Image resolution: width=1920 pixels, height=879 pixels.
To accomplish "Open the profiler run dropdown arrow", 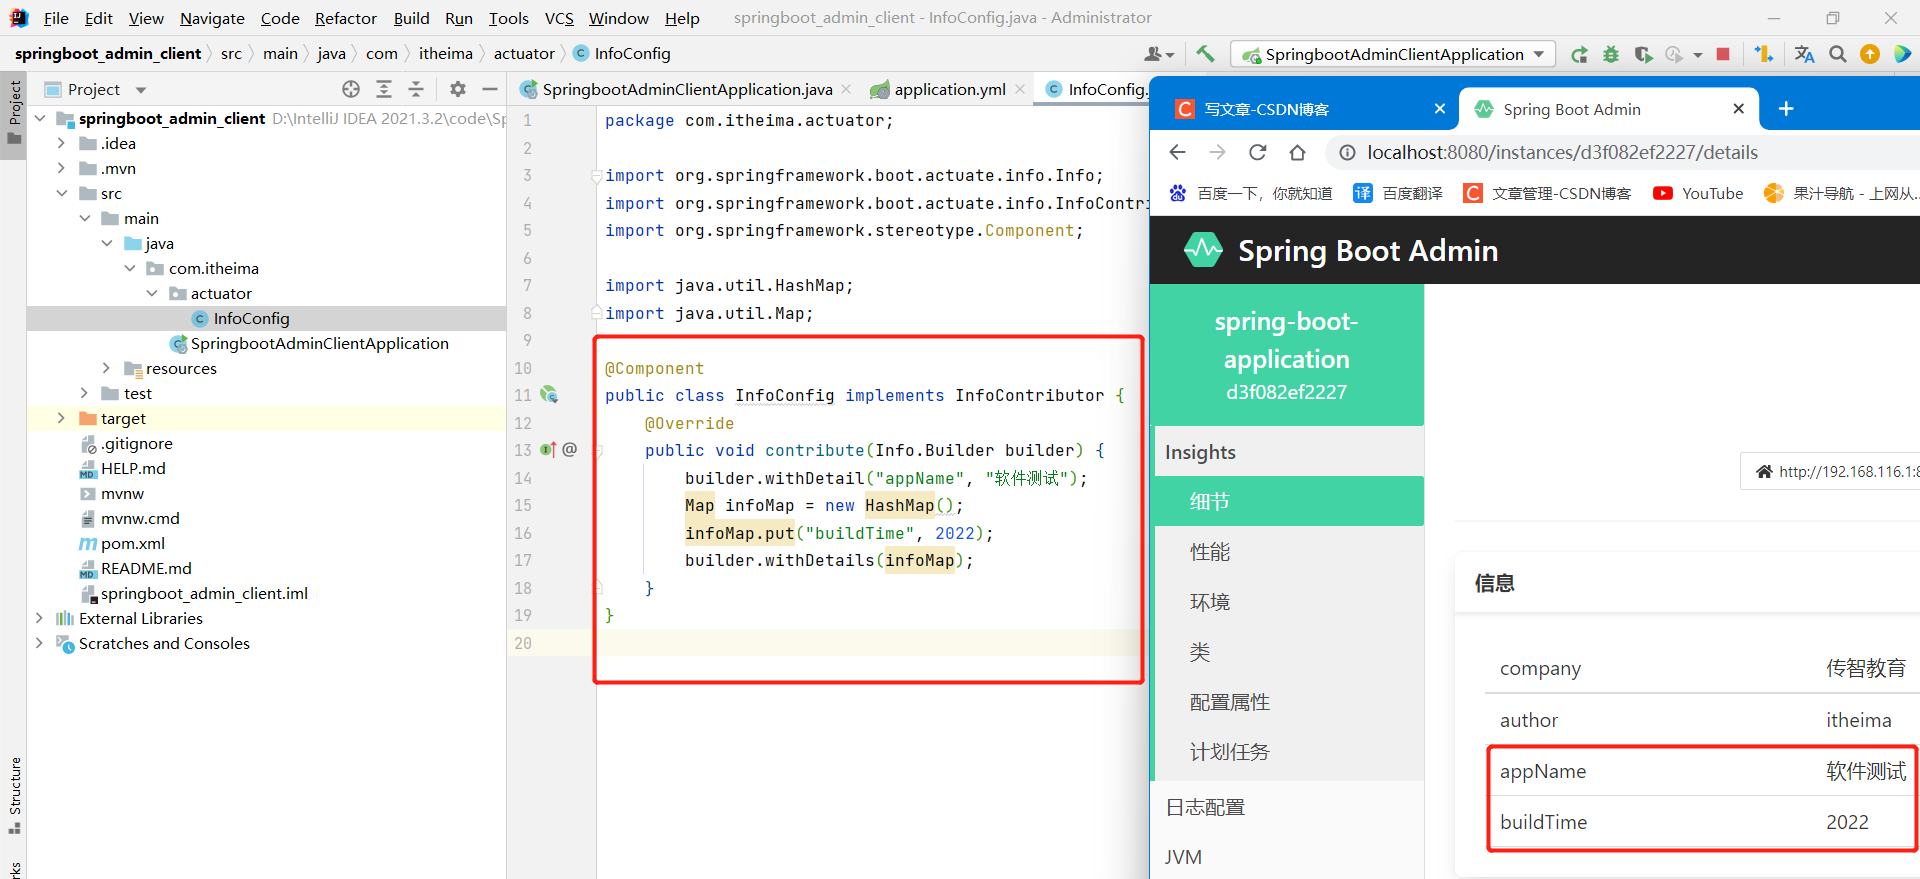I will pos(1698,55).
